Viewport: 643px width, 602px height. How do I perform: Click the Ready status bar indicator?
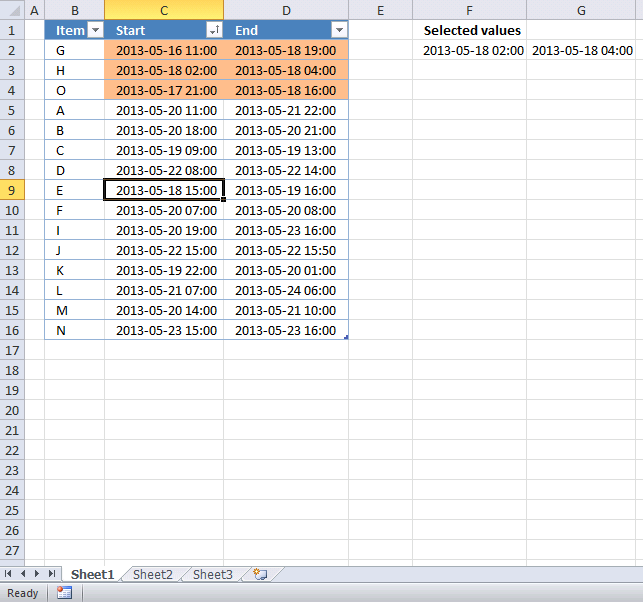23,593
